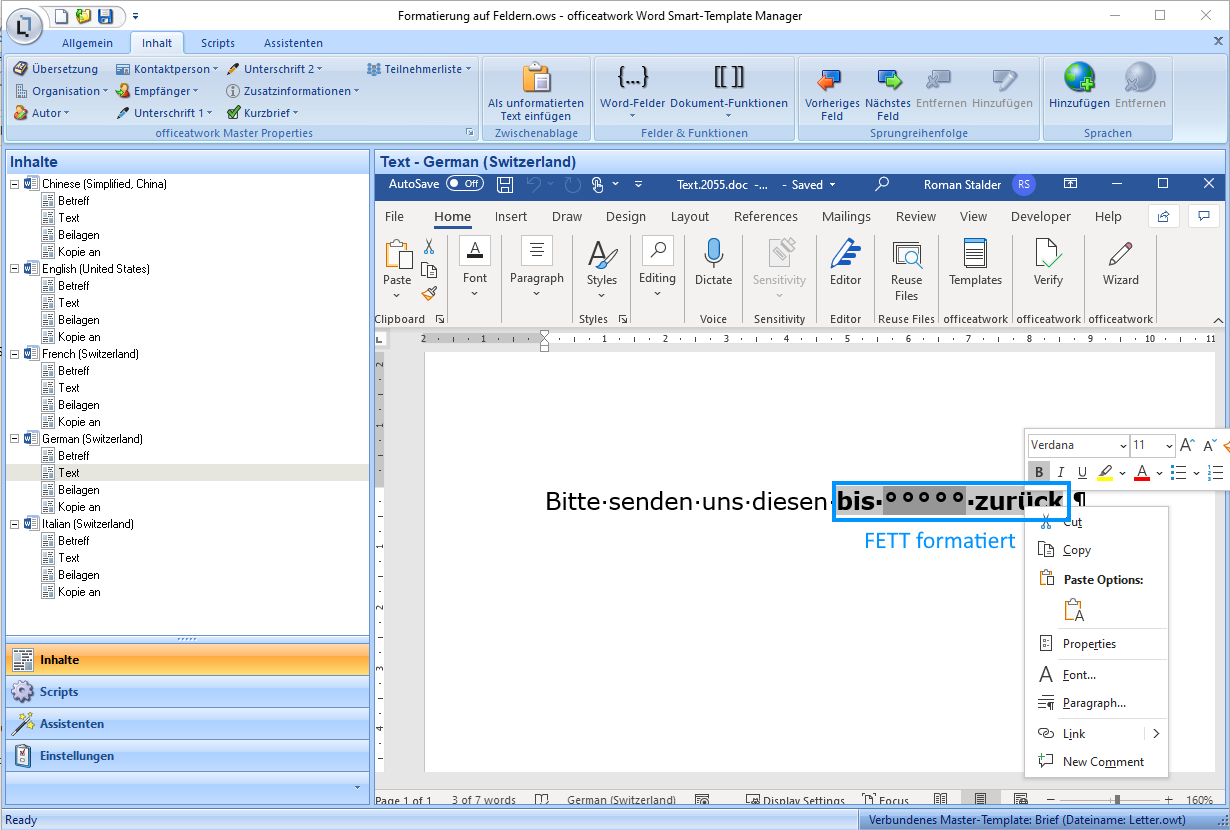Start Dictate microphone in Word

(713, 263)
